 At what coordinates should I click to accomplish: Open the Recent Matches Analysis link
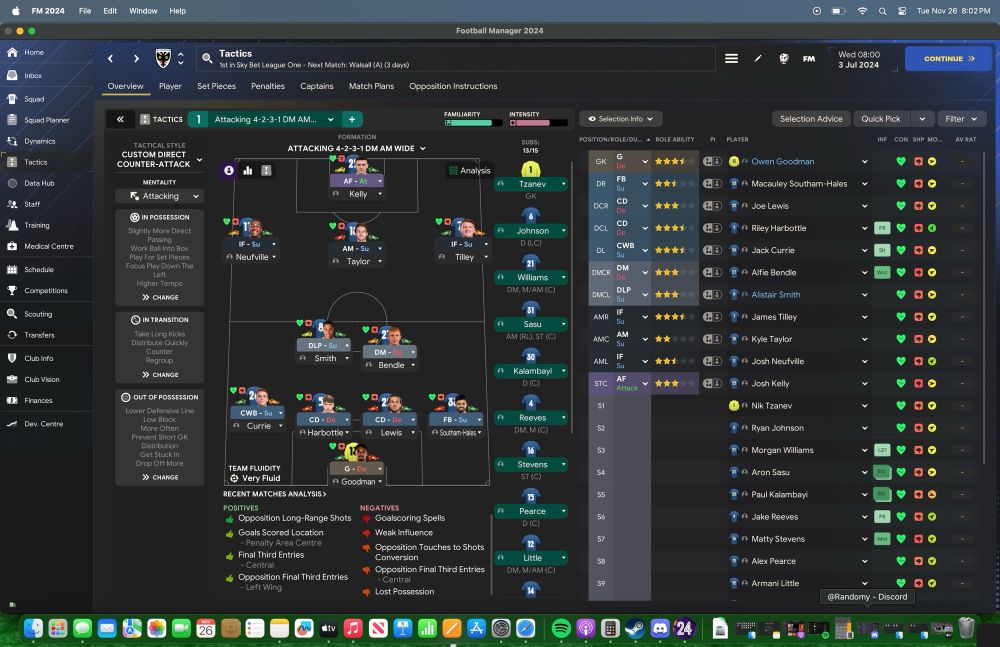(x=274, y=494)
